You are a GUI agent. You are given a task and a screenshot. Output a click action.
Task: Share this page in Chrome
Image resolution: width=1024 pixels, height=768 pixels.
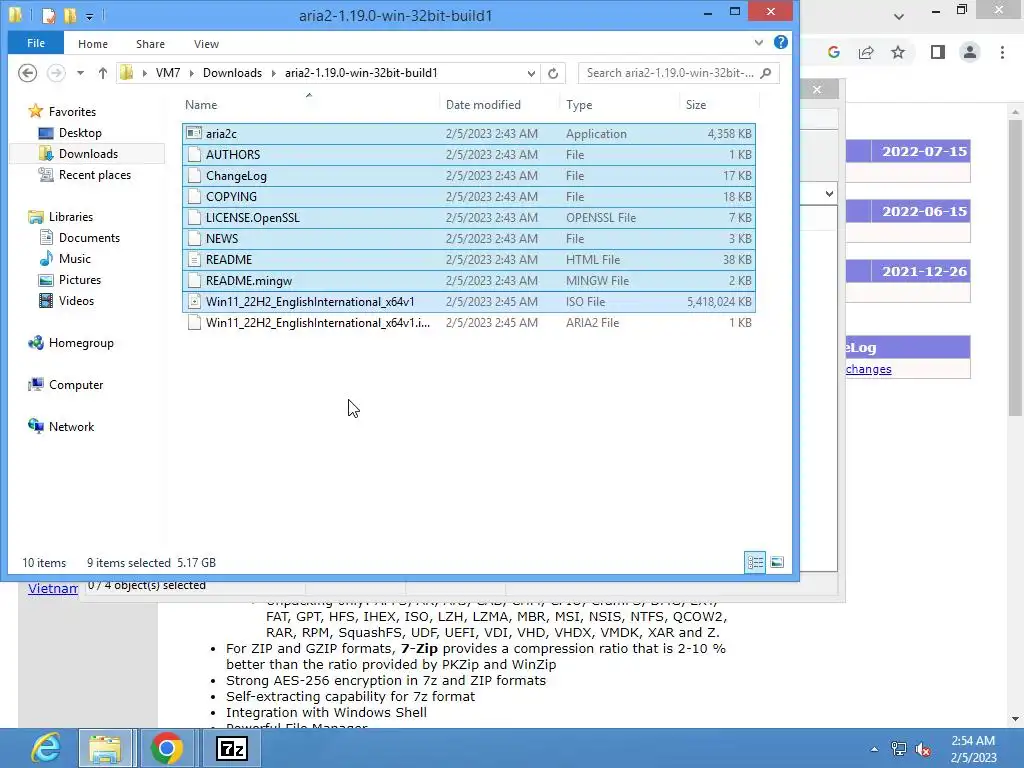point(866,52)
